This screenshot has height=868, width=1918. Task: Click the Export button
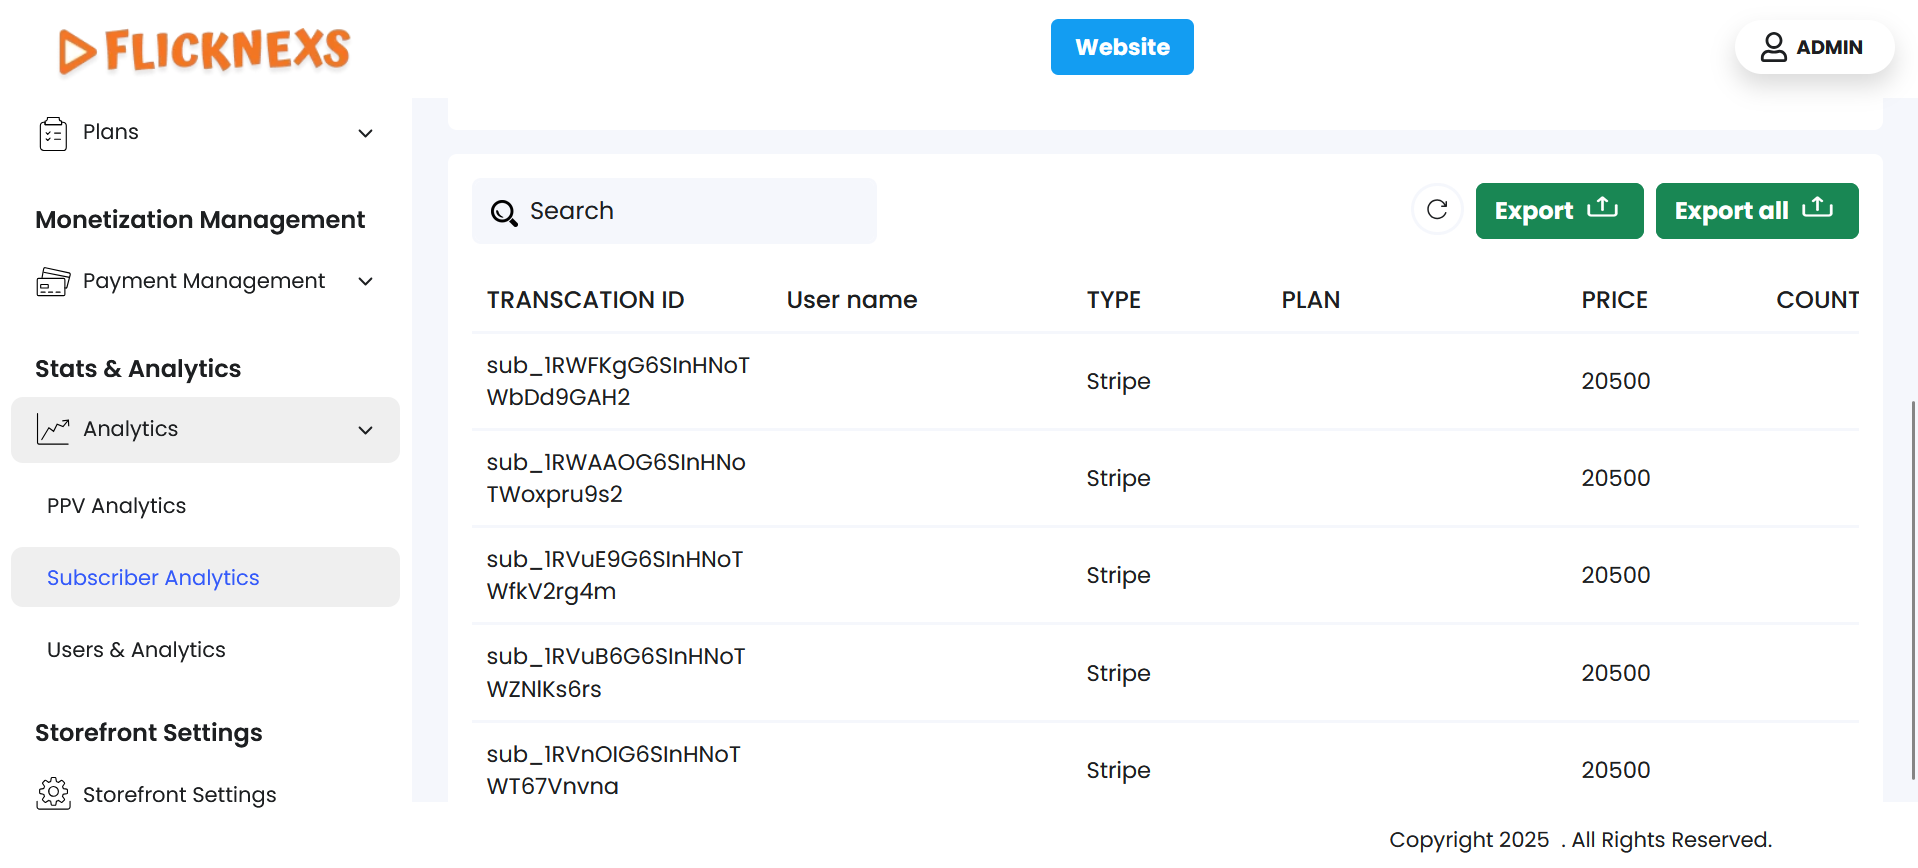pyautogui.click(x=1558, y=211)
